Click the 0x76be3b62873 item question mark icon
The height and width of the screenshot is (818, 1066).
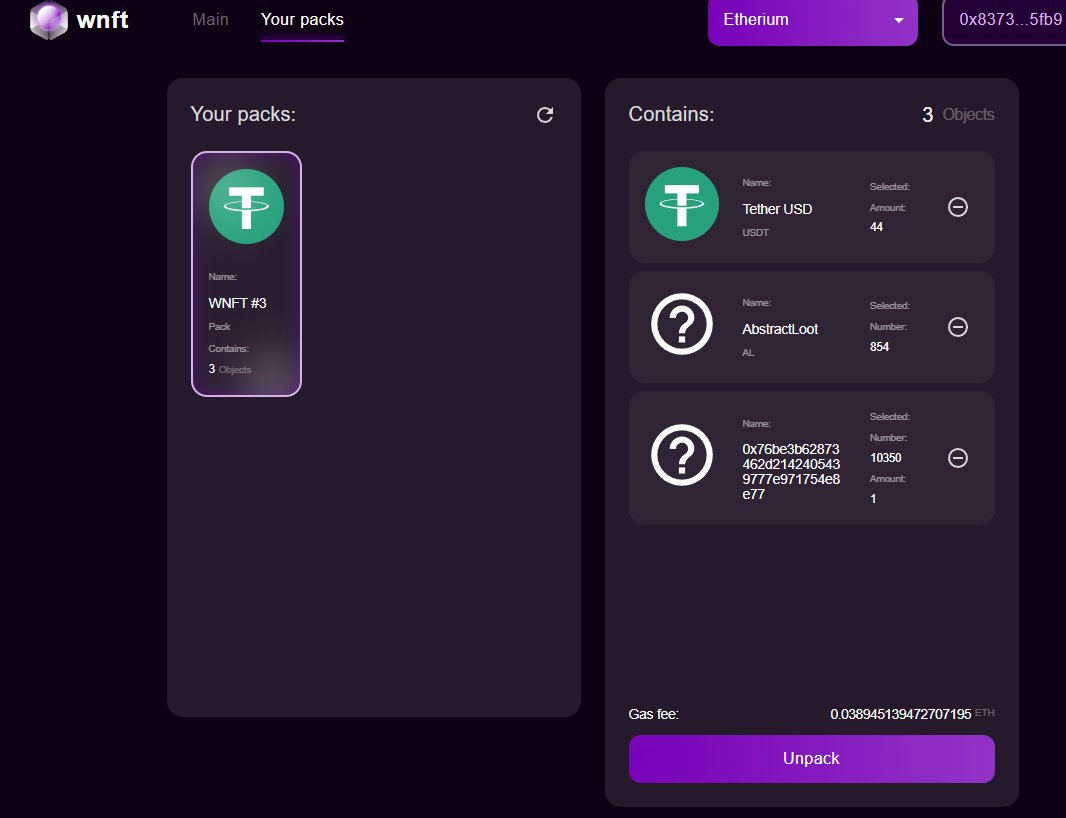point(682,455)
